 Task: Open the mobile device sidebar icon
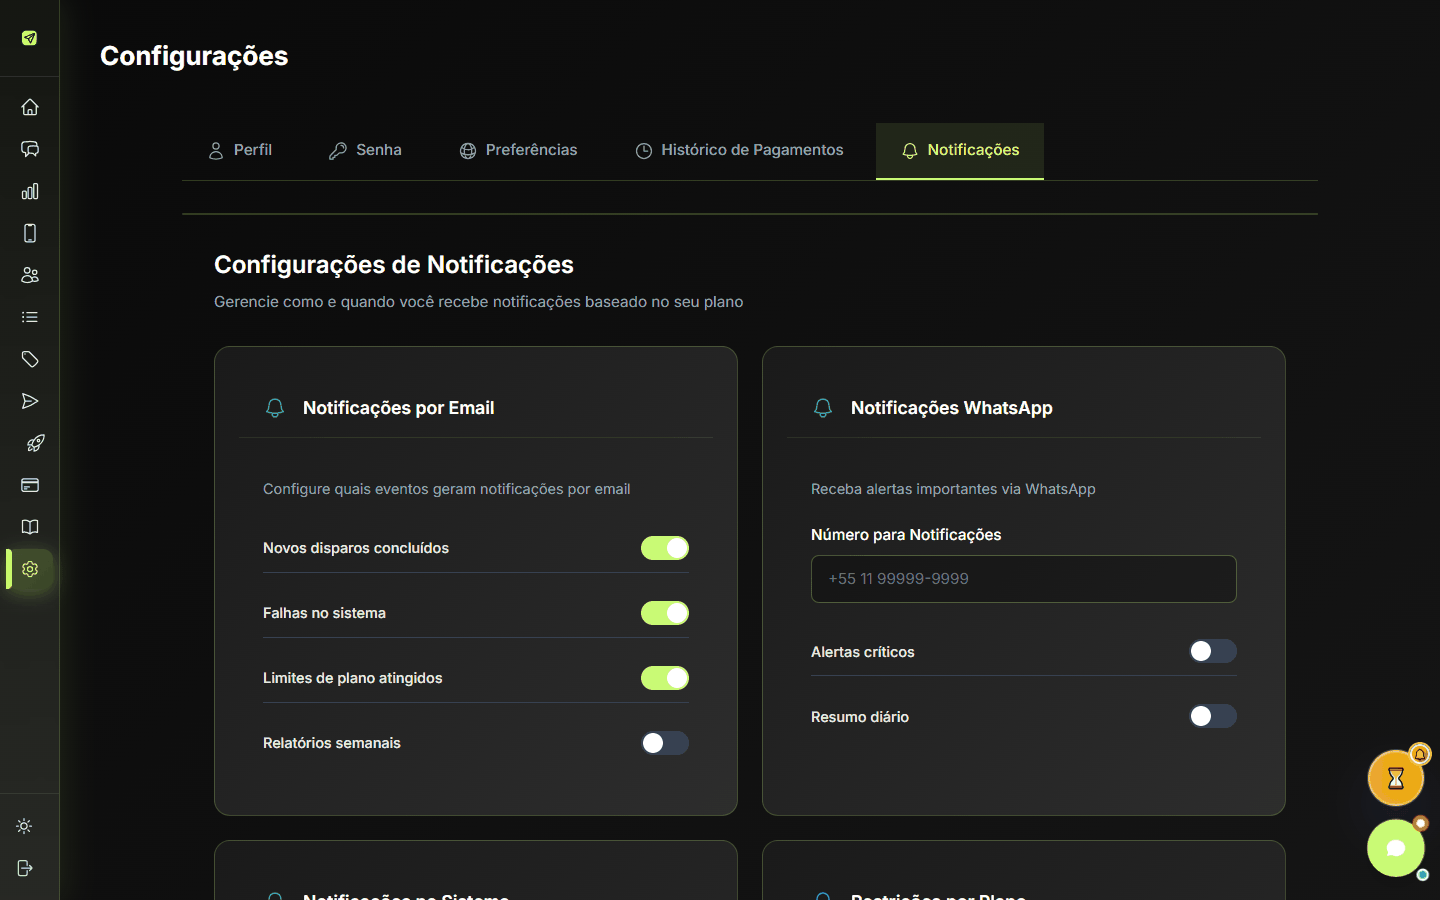click(30, 233)
